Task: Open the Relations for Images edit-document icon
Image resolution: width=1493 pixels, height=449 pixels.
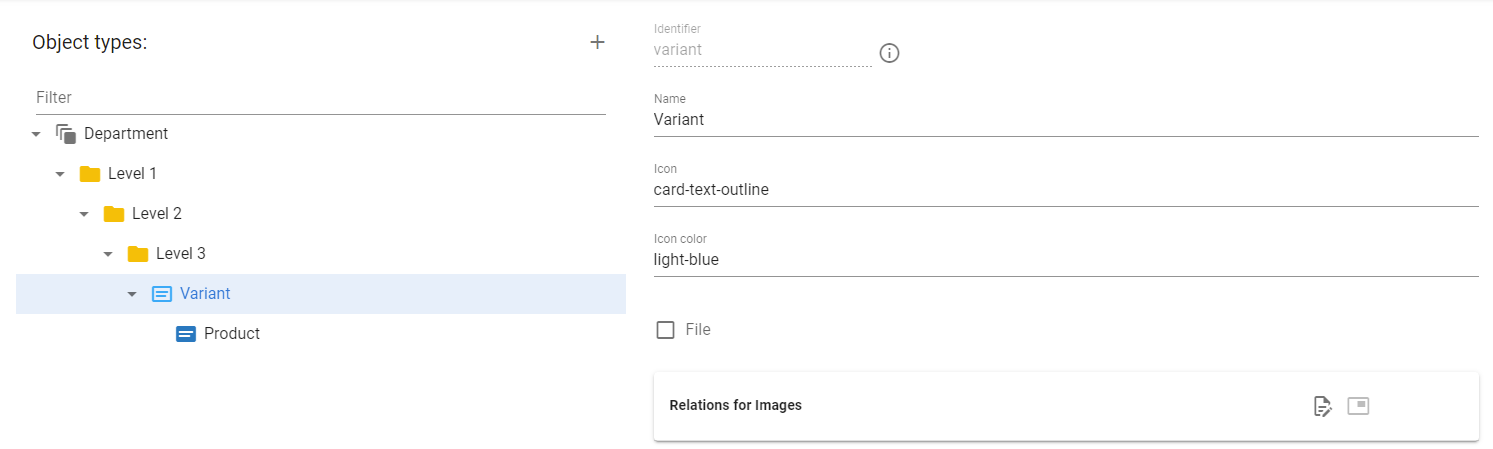Action: click(1323, 406)
